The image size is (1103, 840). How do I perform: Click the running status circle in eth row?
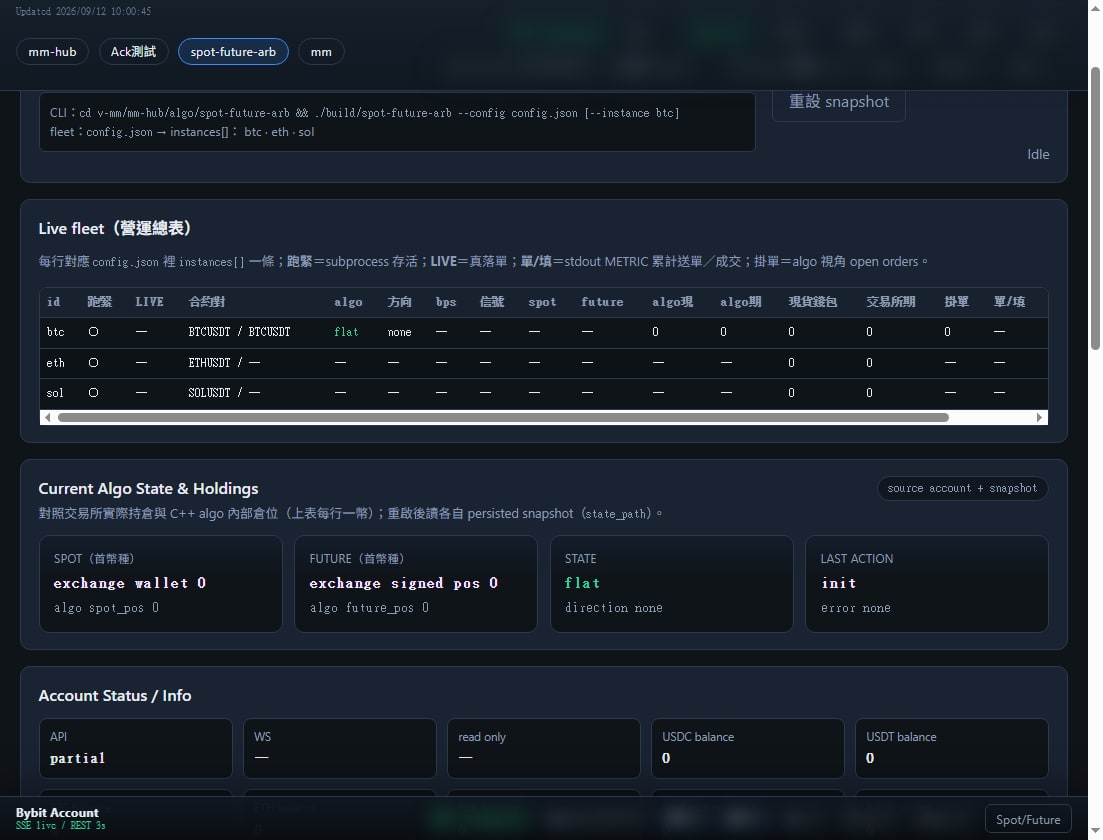point(94,362)
